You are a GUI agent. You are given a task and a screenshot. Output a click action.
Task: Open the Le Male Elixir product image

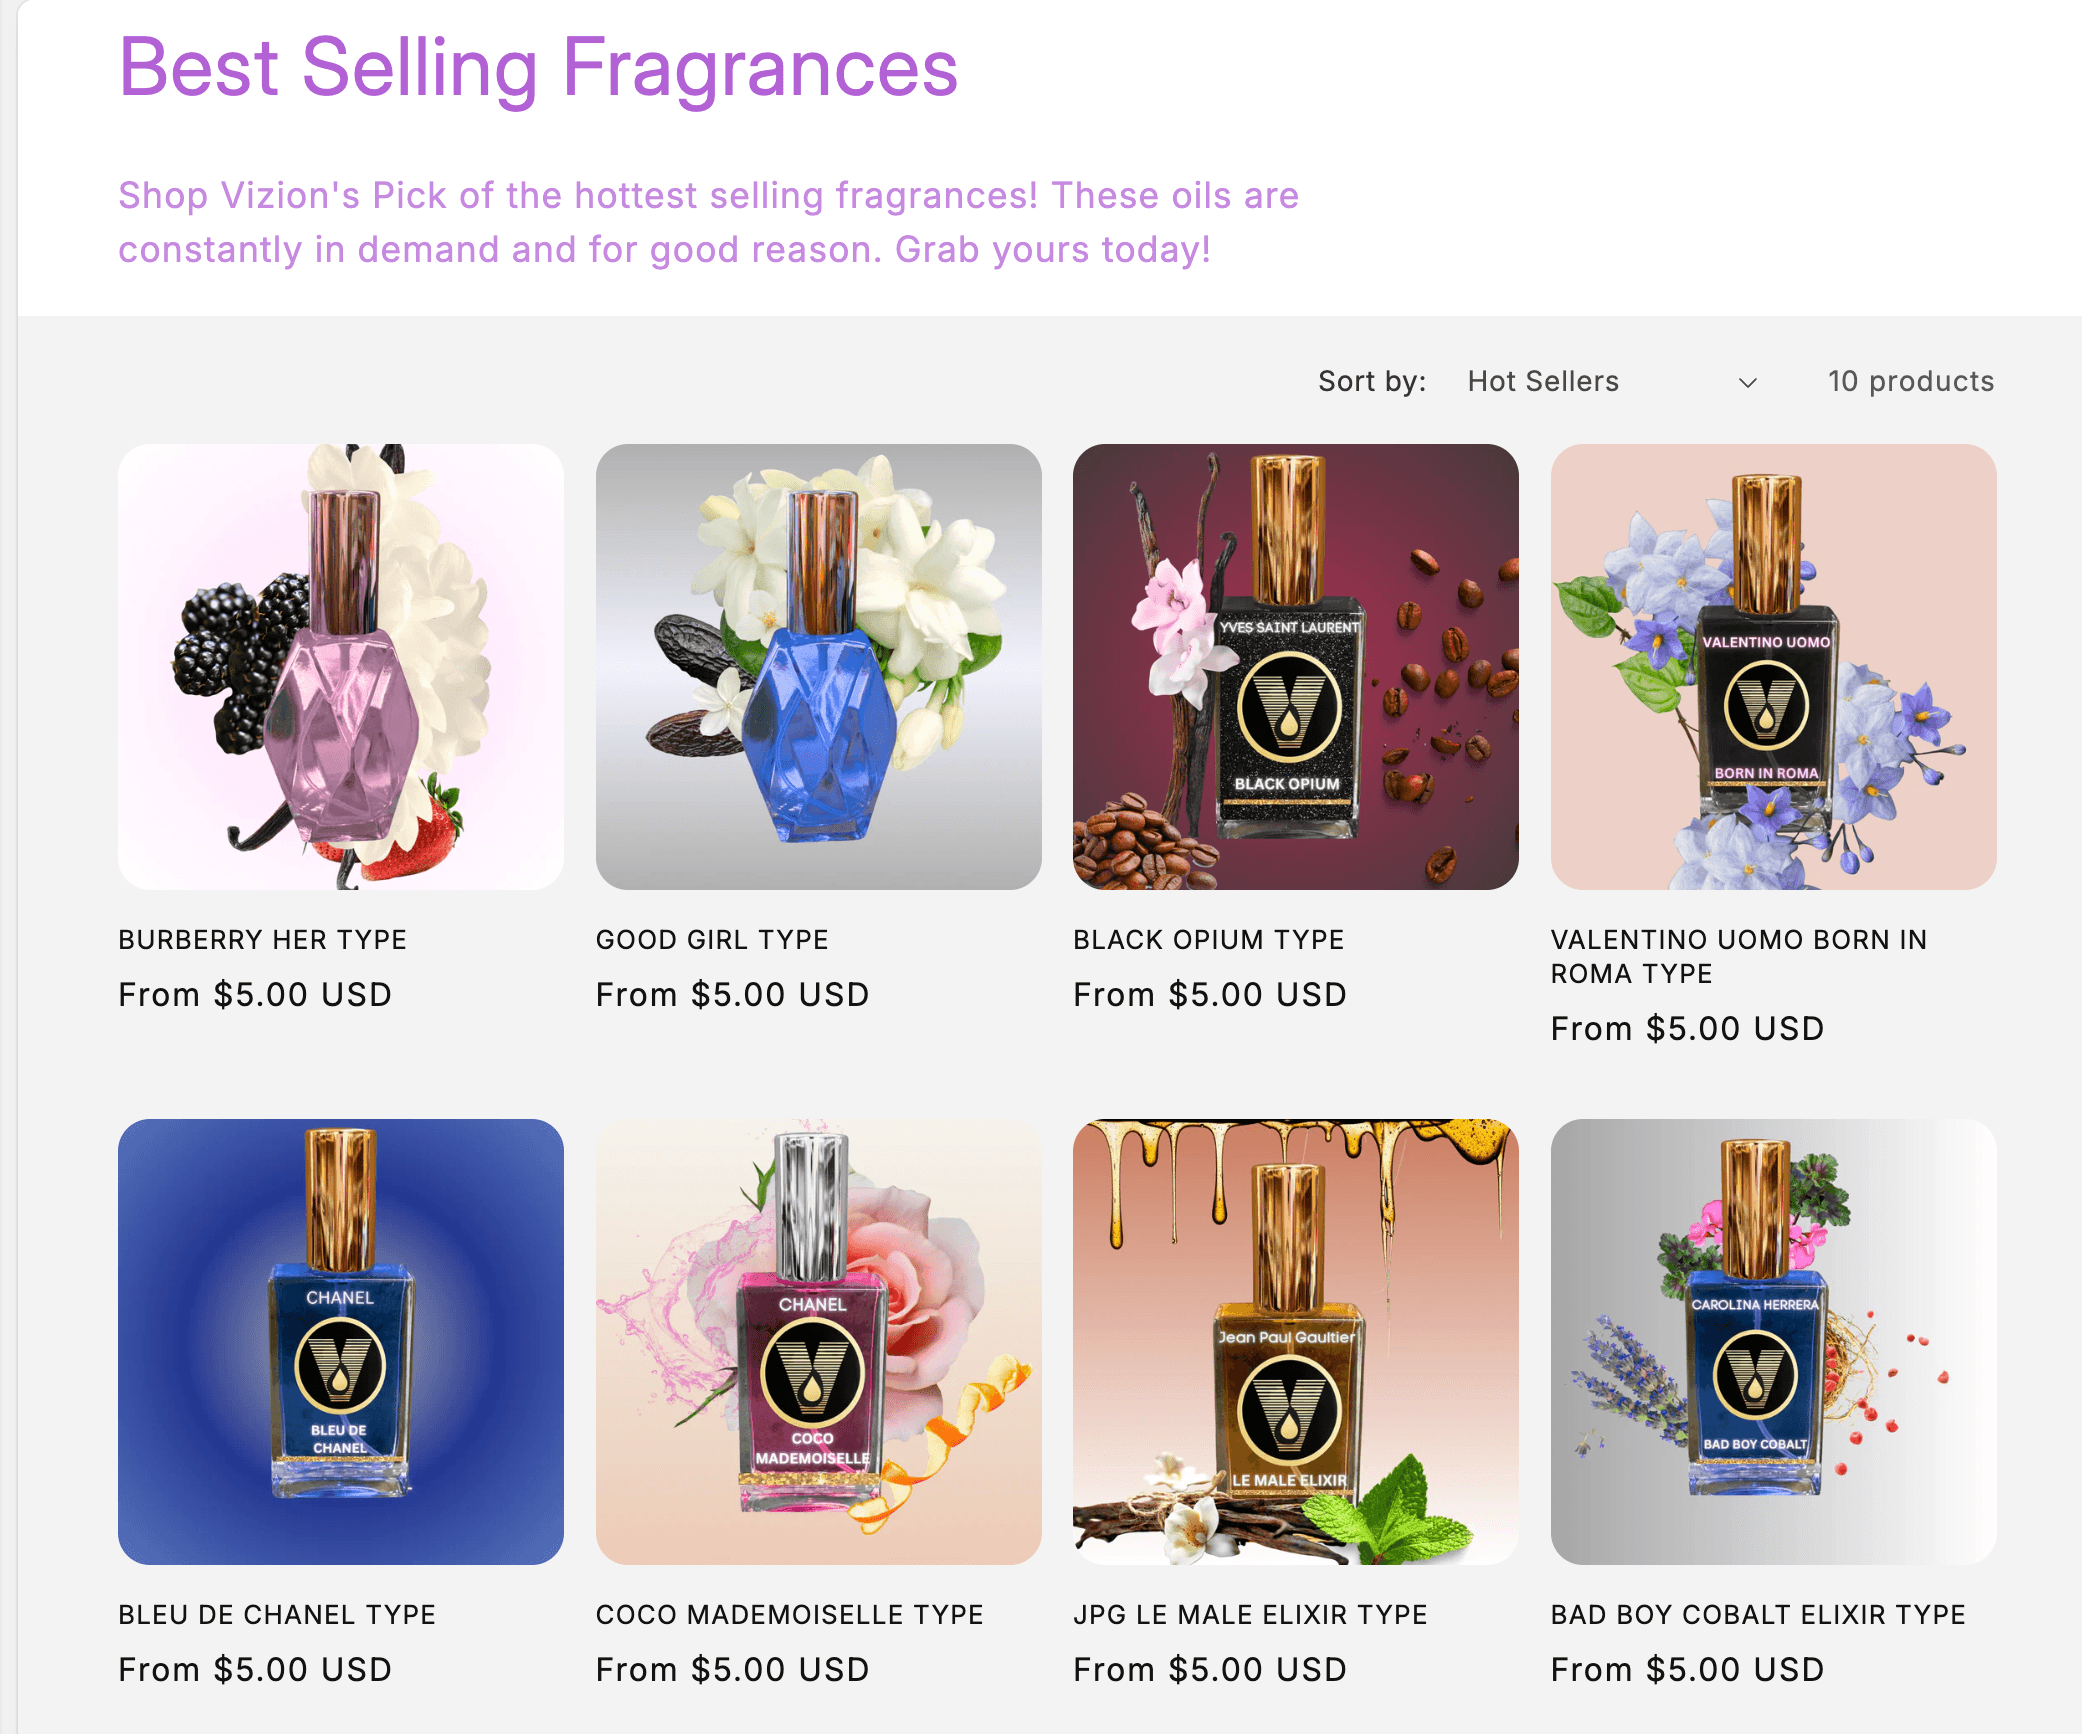pos(1295,1341)
